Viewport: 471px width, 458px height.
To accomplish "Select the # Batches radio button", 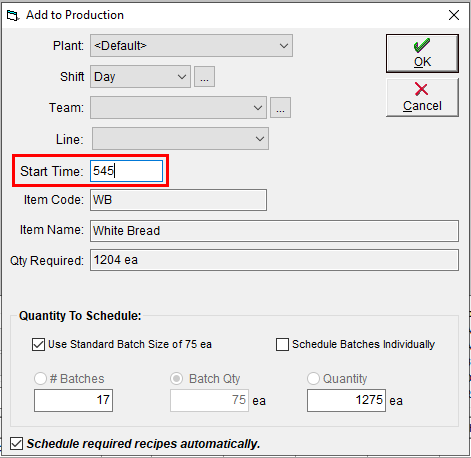I will (40, 379).
